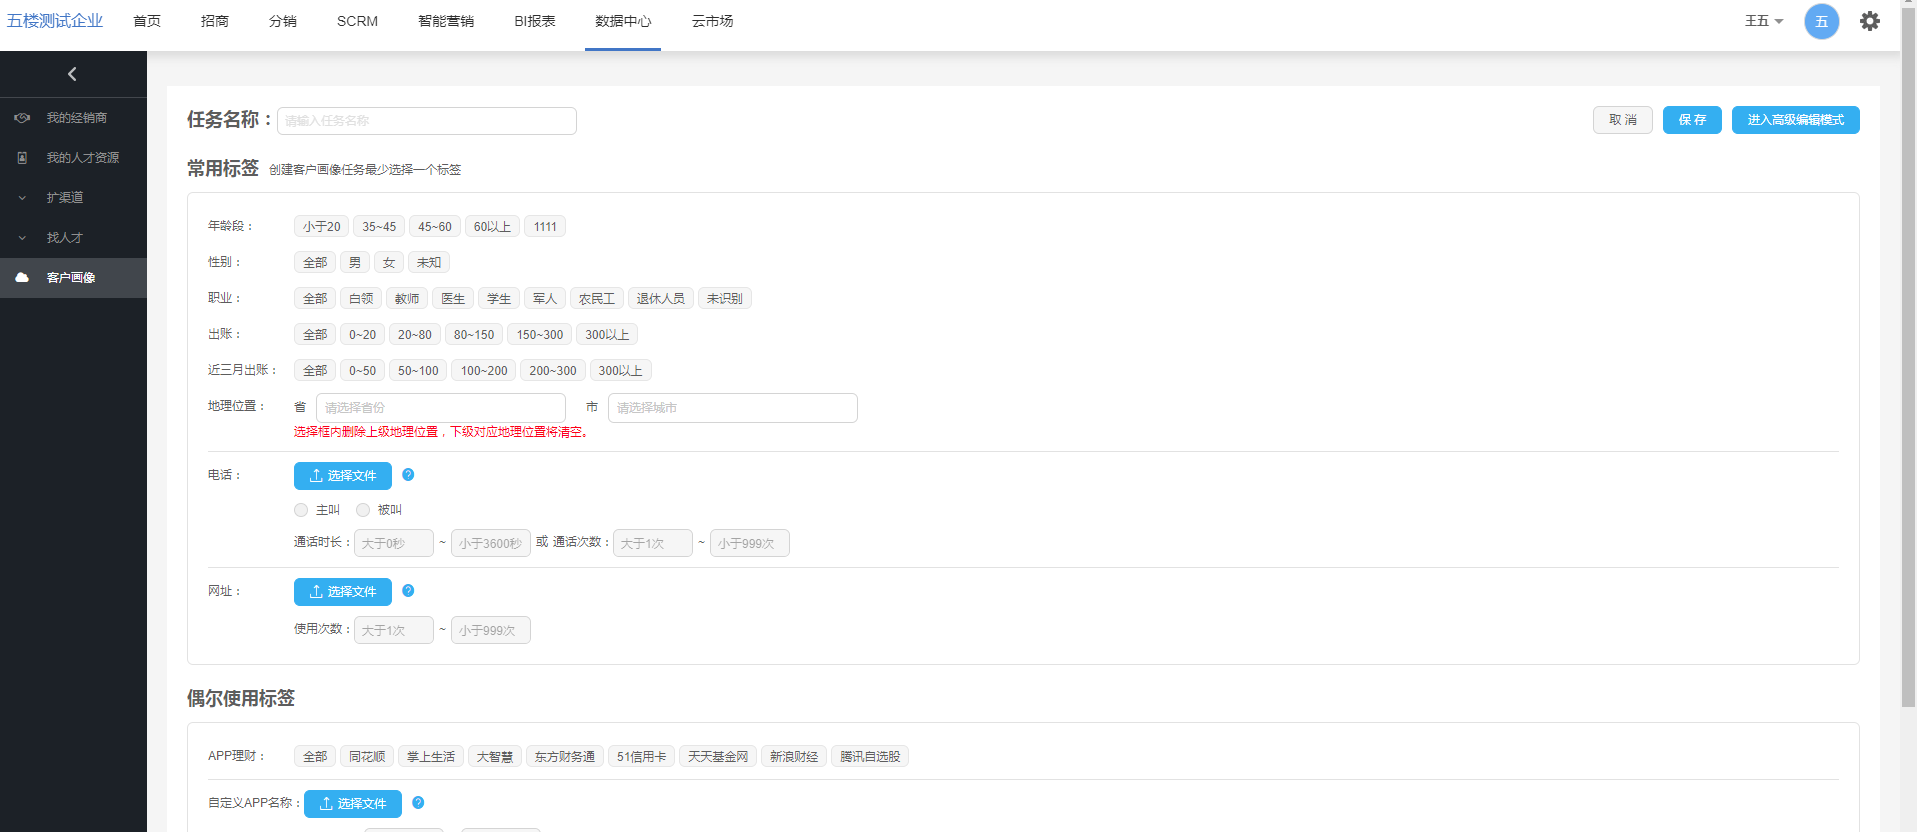This screenshot has width=1917, height=832.
Task: Toggle the 白领 occupation tag
Action: (361, 299)
